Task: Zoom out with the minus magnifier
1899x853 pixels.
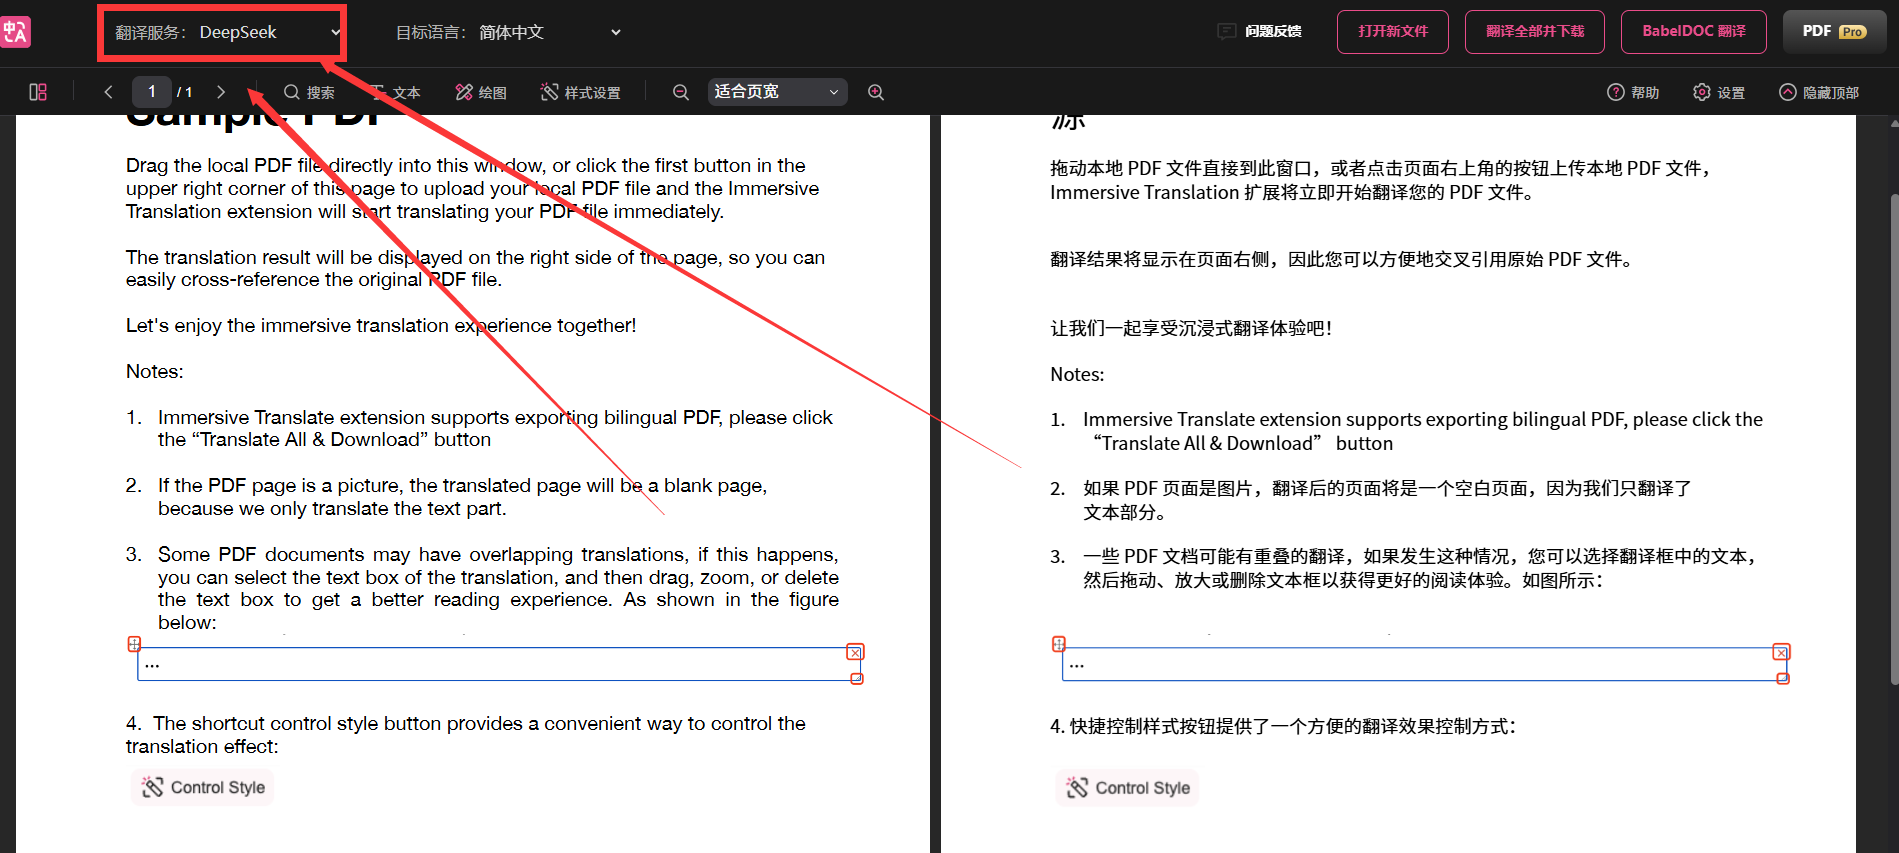Action: (681, 92)
